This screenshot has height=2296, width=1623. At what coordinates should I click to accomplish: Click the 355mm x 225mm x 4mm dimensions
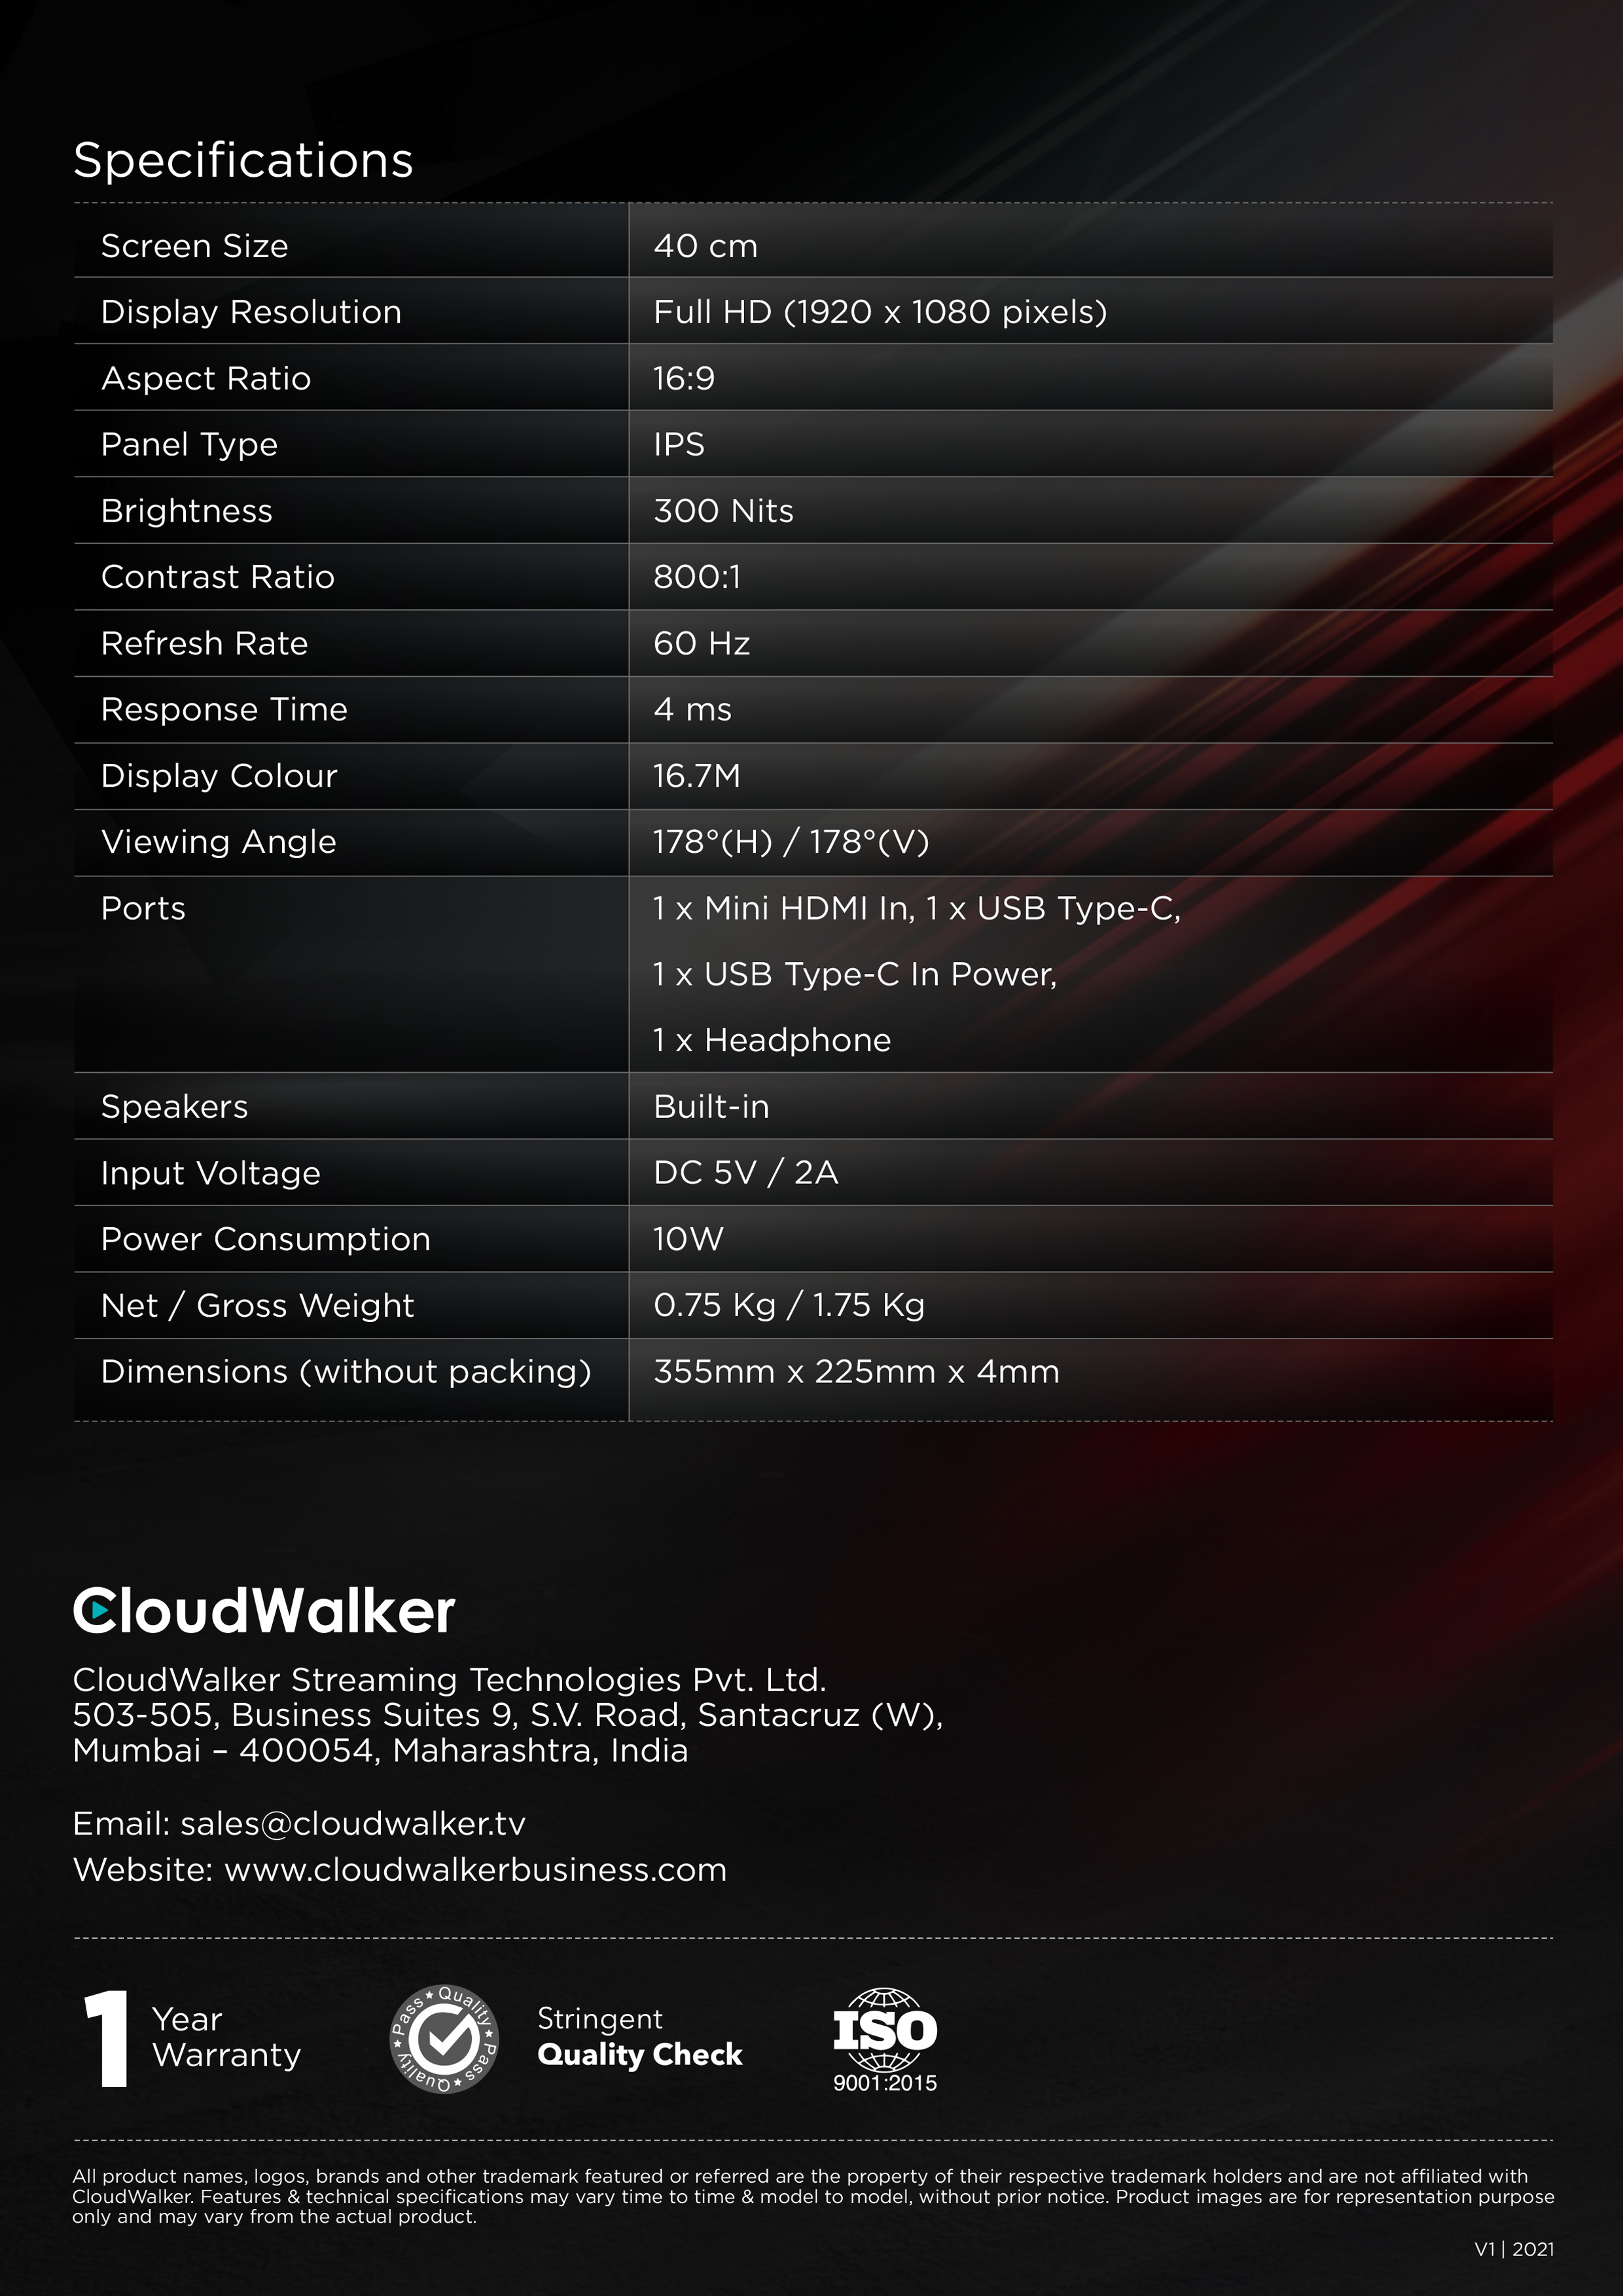pos(856,1371)
